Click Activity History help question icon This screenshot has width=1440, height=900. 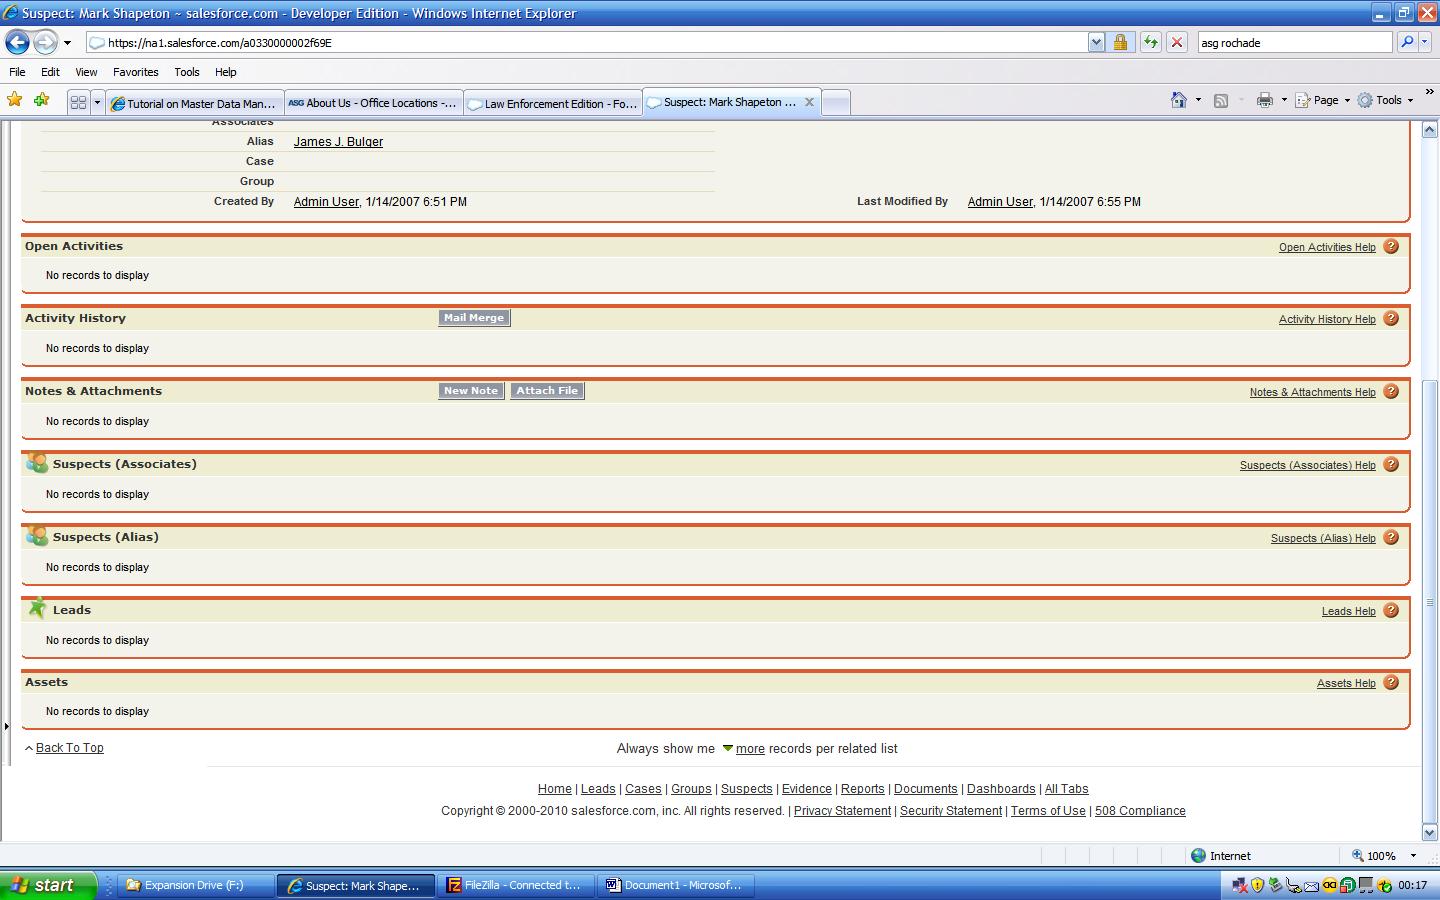1391,318
